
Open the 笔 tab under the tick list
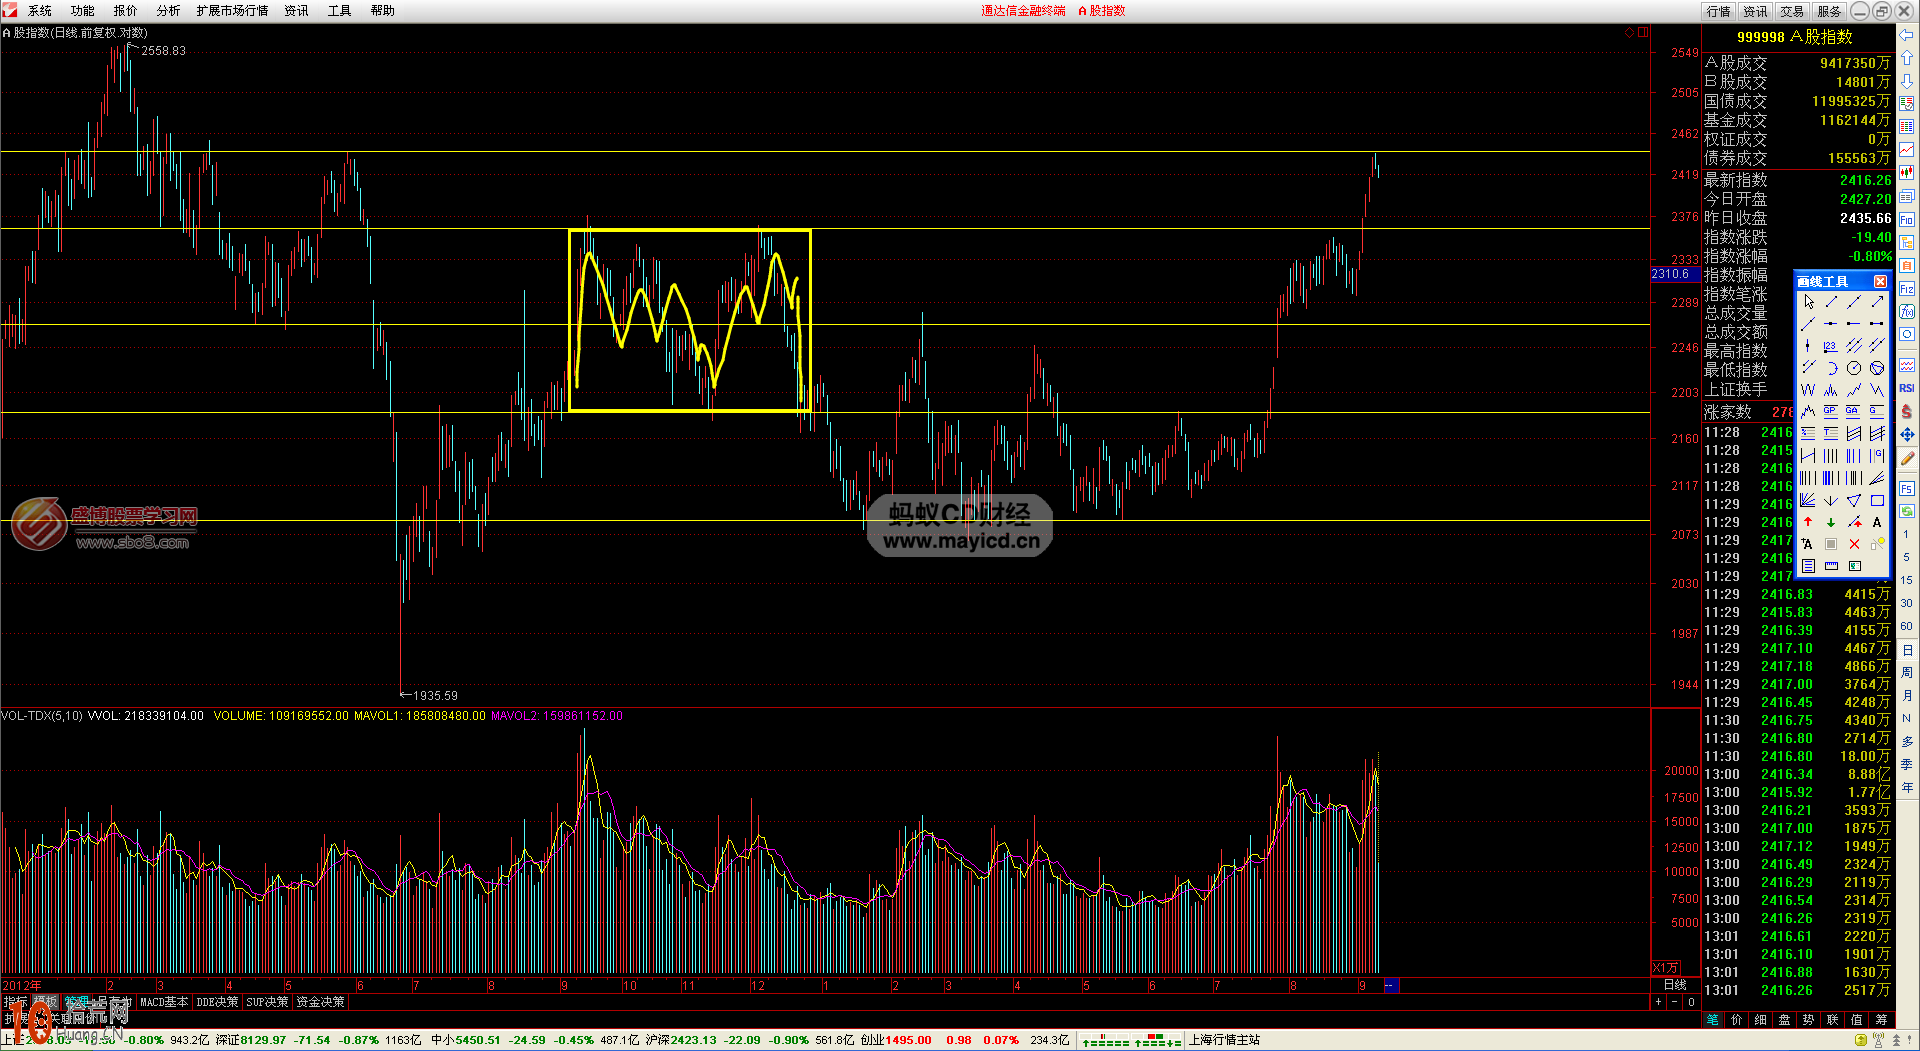pyautogui.click(x=1713, y=1020)
